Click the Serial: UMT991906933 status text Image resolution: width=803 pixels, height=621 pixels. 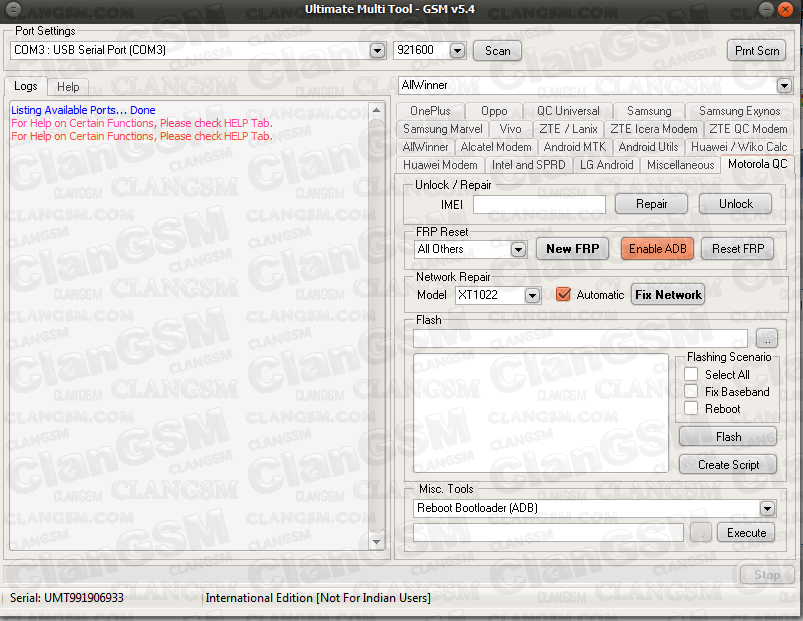(67, 598)
